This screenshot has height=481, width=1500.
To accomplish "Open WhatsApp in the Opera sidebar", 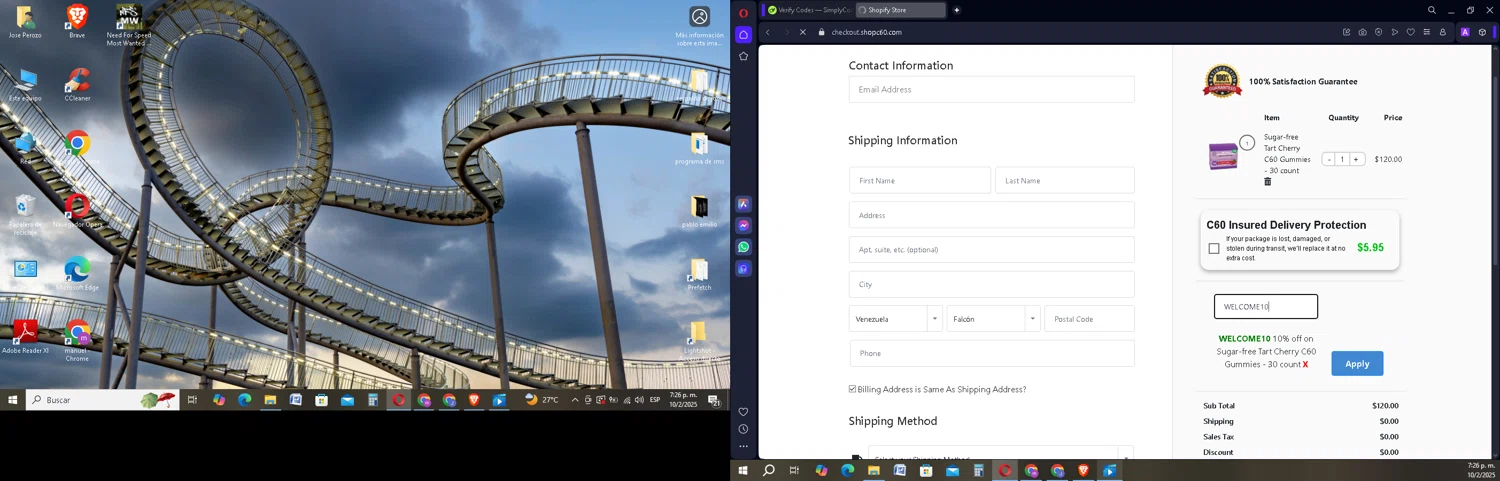I will pyautogui.click(x=743, y=247).
